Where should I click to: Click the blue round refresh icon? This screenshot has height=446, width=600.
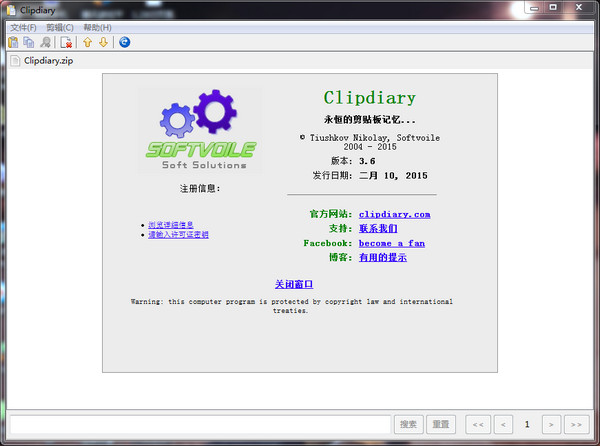click(124, 42)
